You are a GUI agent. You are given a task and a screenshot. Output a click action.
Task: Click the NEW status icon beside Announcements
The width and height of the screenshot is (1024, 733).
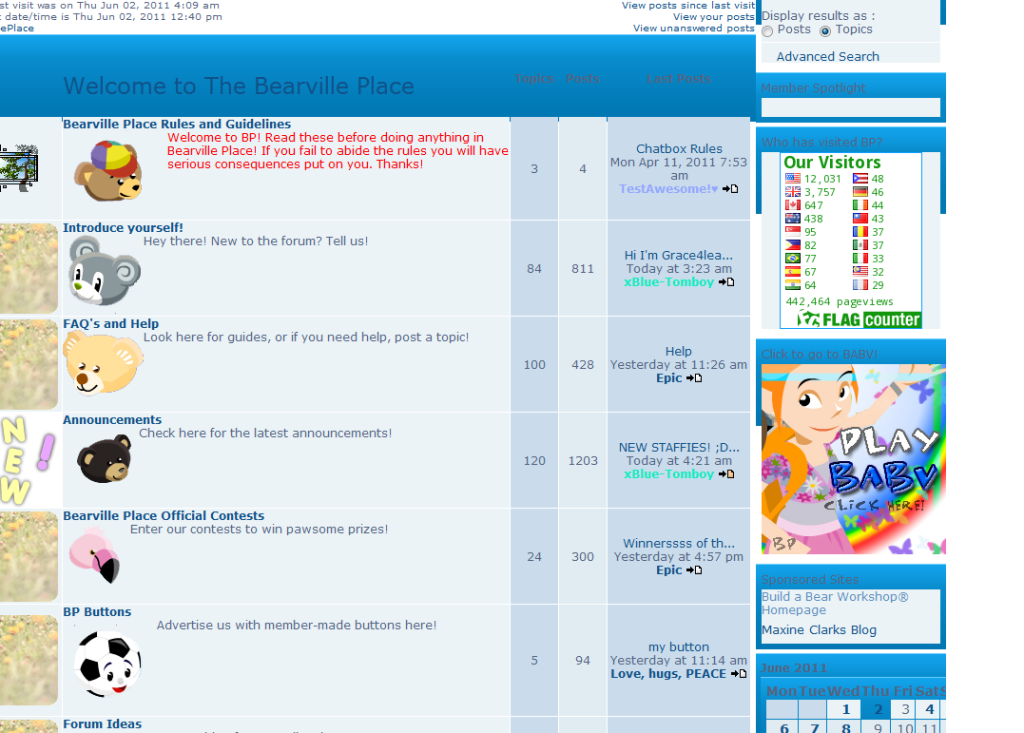pyautogui.click(x=28, y=461)
